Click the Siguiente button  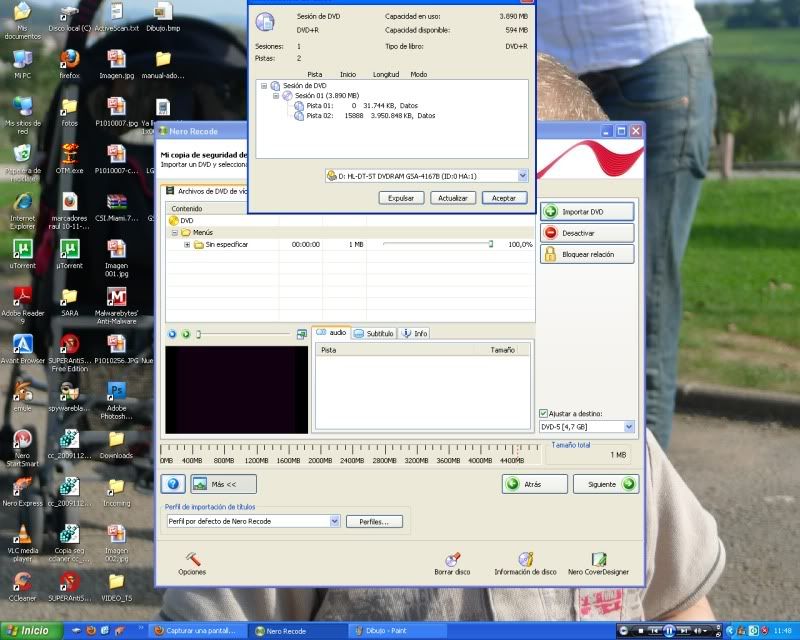point(606,484)
